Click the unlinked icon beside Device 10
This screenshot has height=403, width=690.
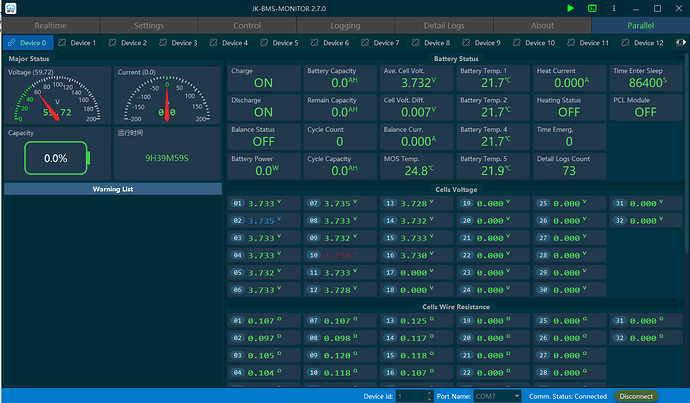tap(517, 43)
